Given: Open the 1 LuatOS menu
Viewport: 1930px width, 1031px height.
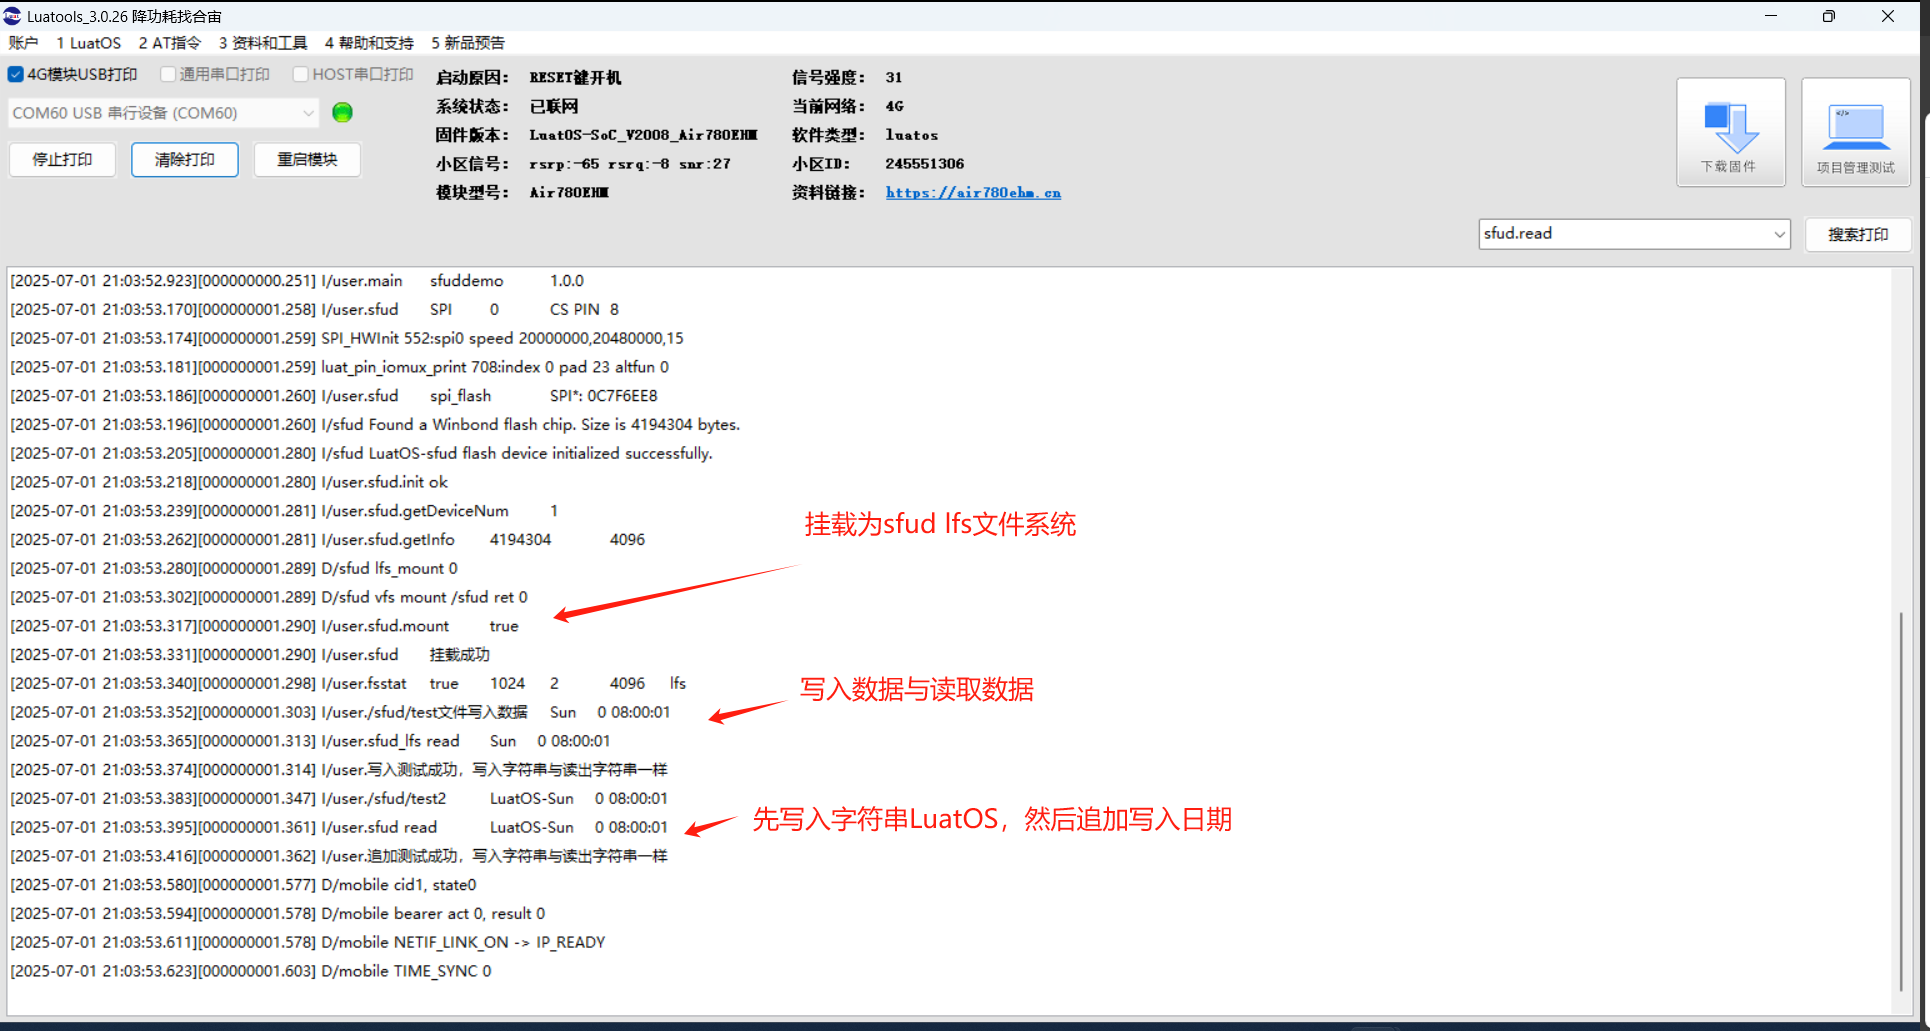Looking at the screenshot, I should [89, 43].
